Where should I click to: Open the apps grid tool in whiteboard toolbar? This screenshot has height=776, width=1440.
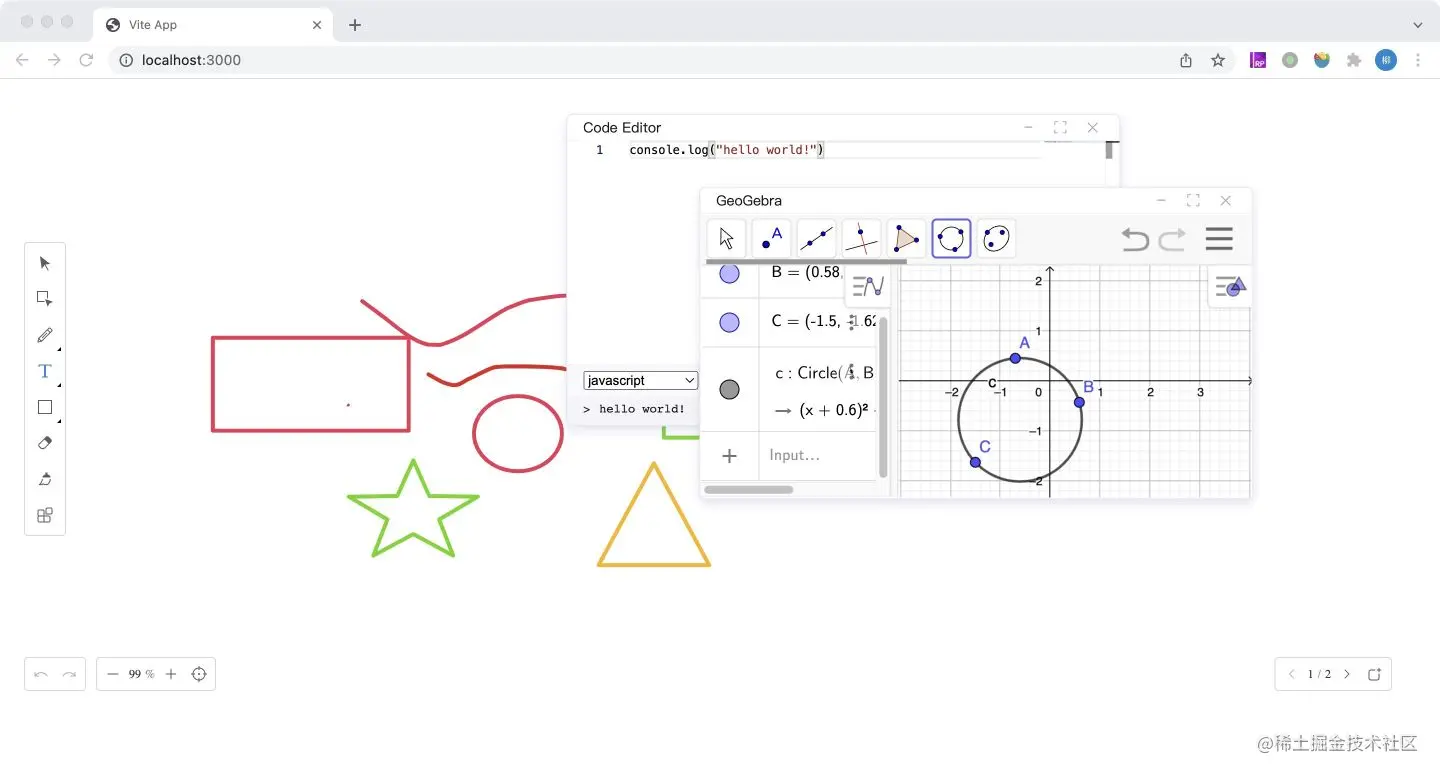pyautogui.click(x=44, y=515)
